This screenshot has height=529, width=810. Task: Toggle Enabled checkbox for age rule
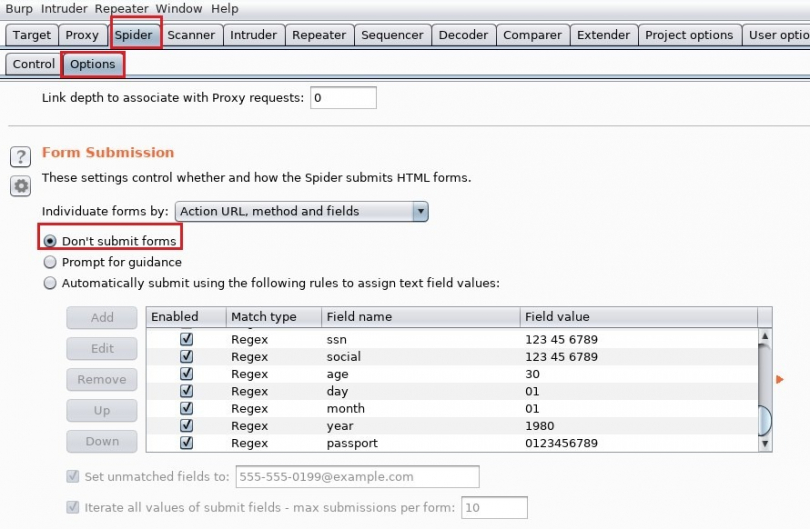(186, 374)
